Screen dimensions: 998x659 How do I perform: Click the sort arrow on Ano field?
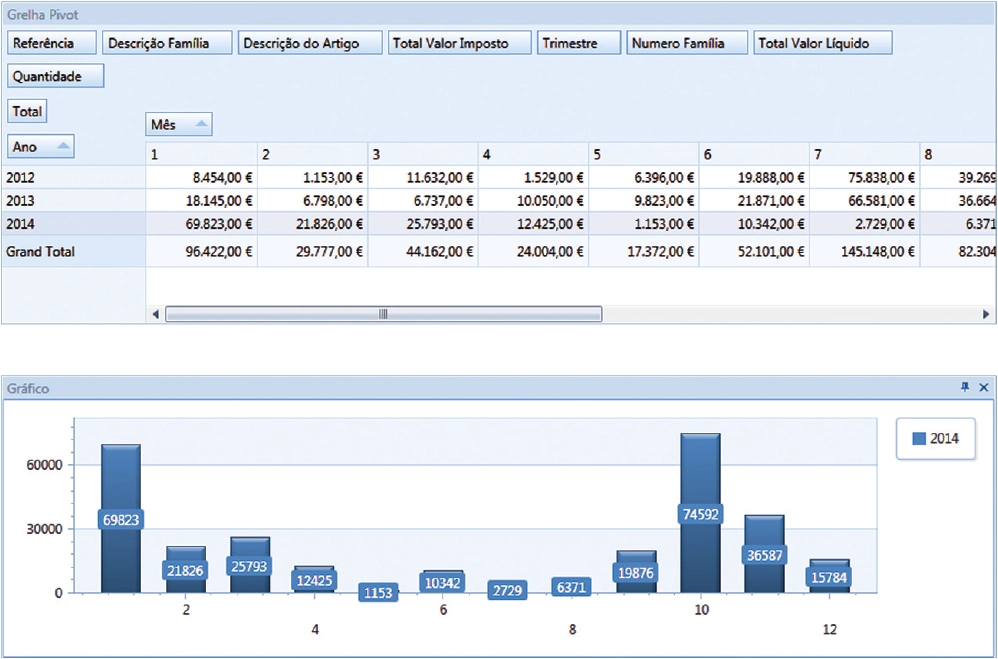pyautogui.click(x=62, y=147)
